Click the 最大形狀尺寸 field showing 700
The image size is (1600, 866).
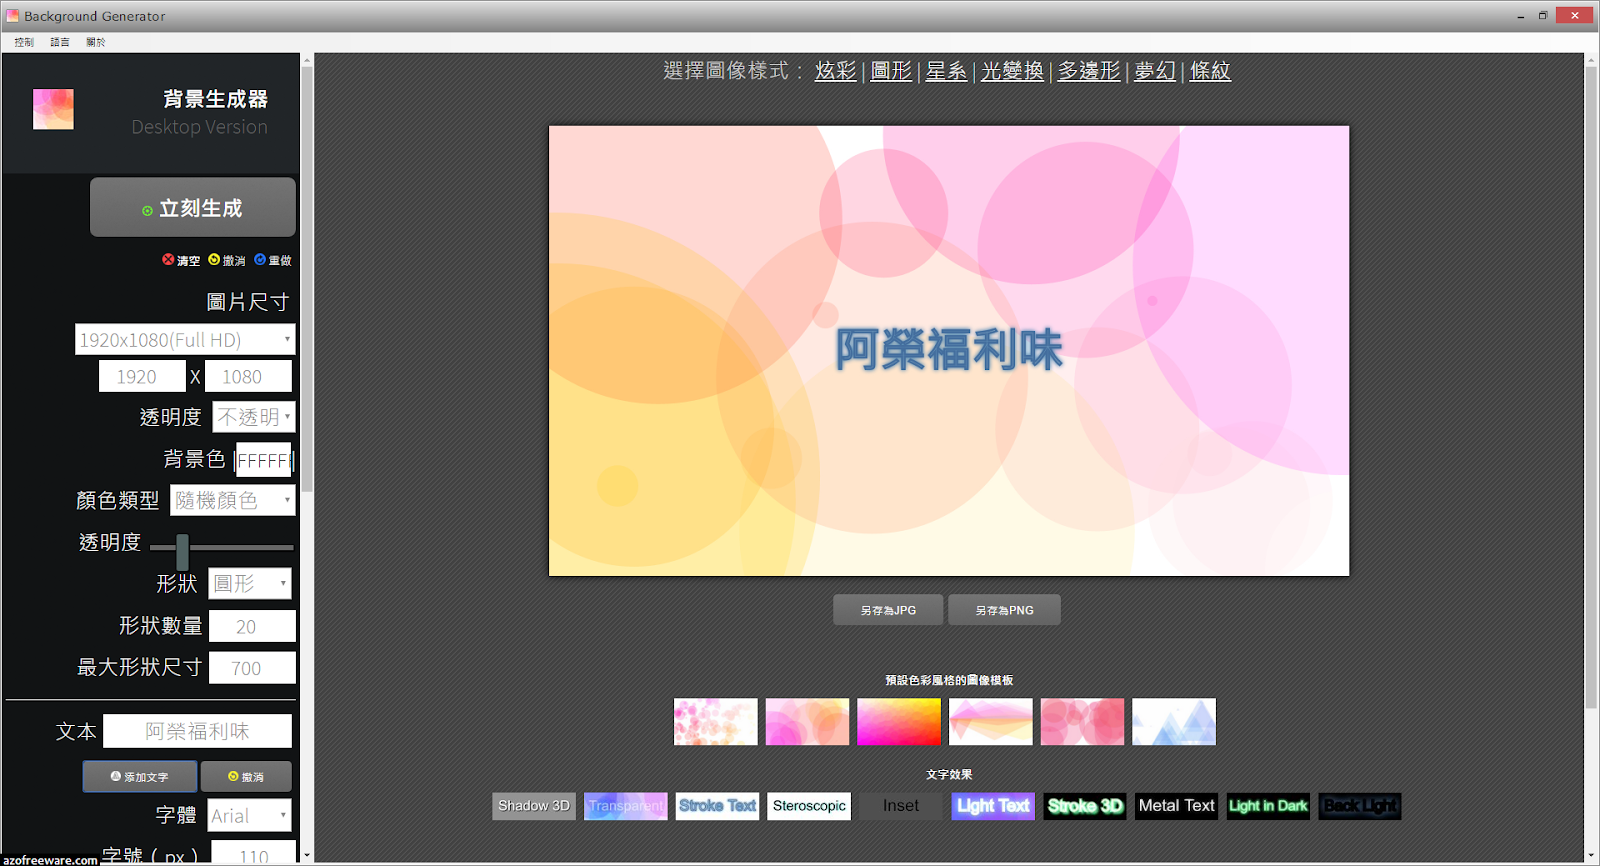(252, 668)
